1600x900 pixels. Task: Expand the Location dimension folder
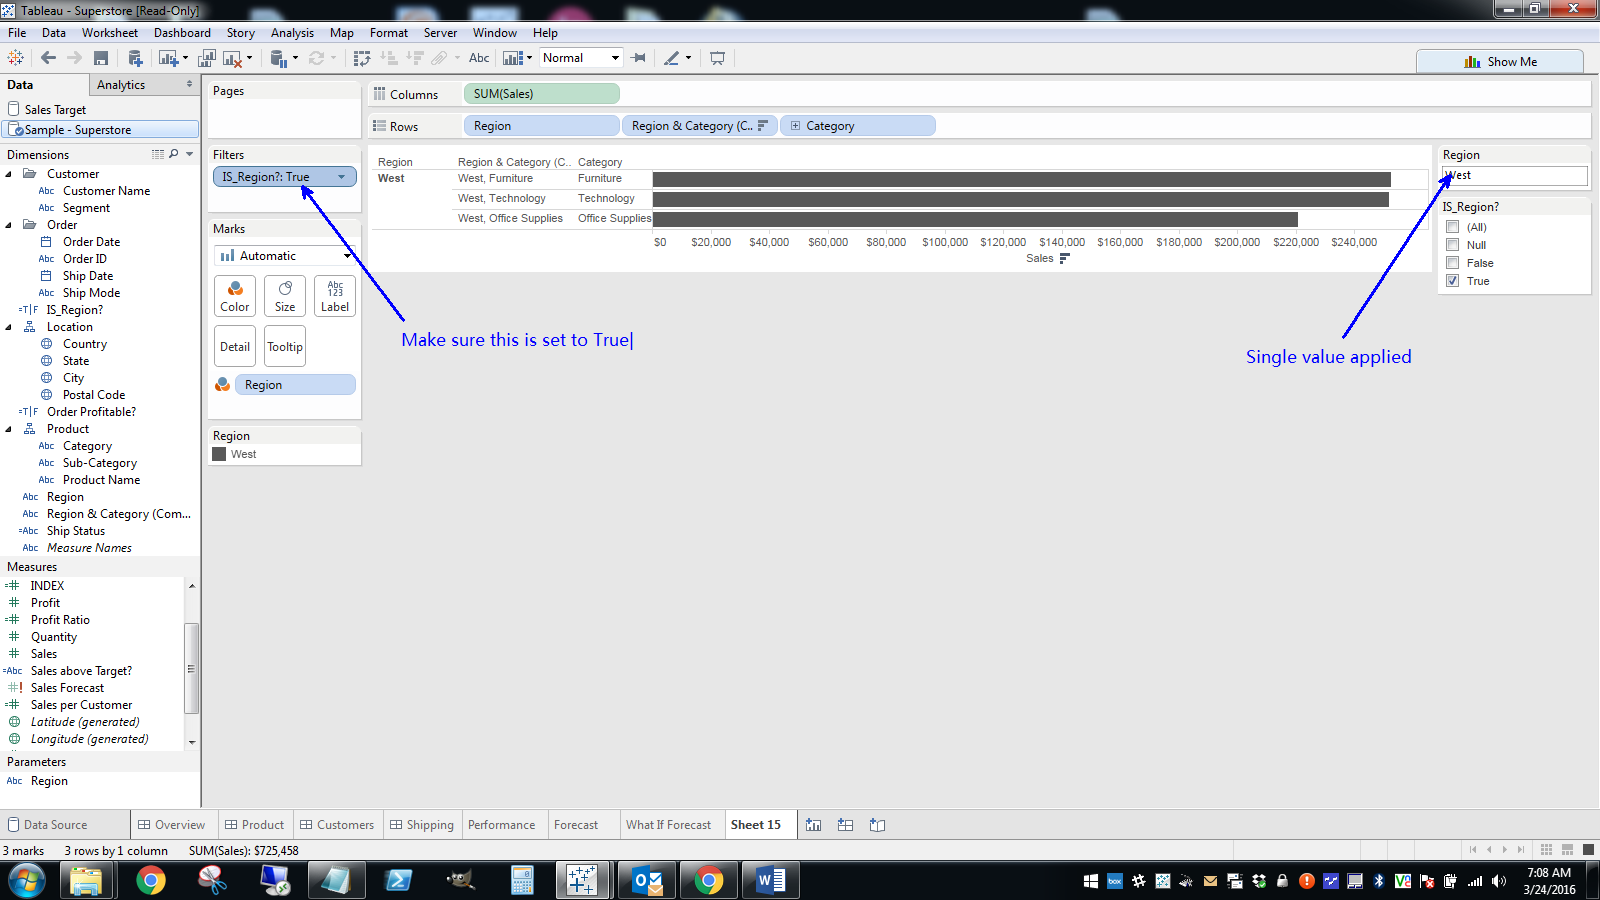tap(12, 326)
